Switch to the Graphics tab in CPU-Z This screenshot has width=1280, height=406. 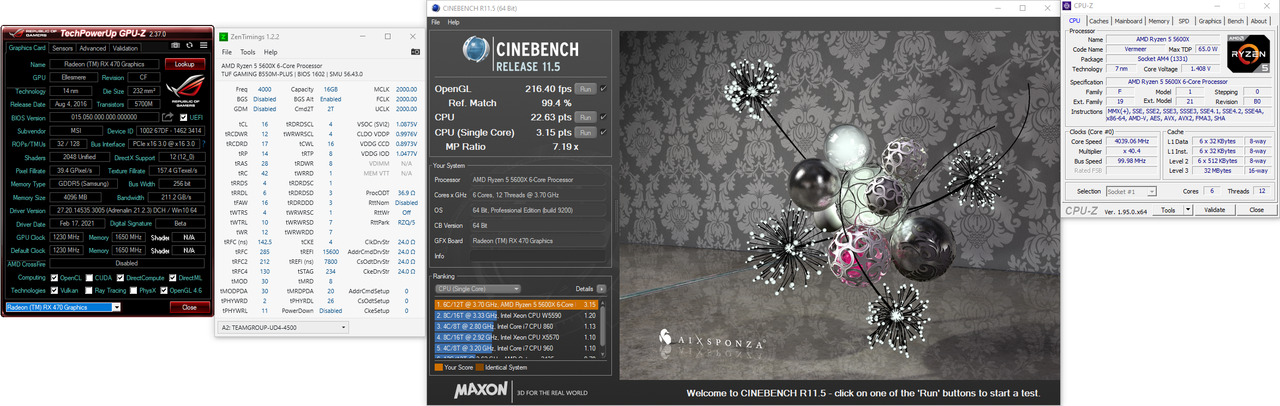(x=1210, y=21)
